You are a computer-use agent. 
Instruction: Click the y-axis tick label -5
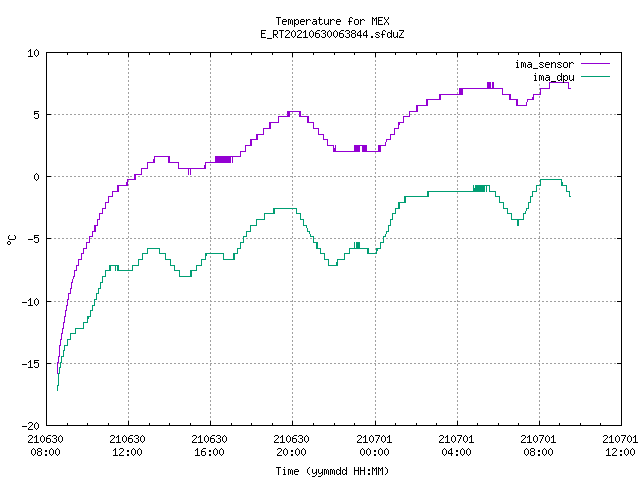click(x=33, y=239)
